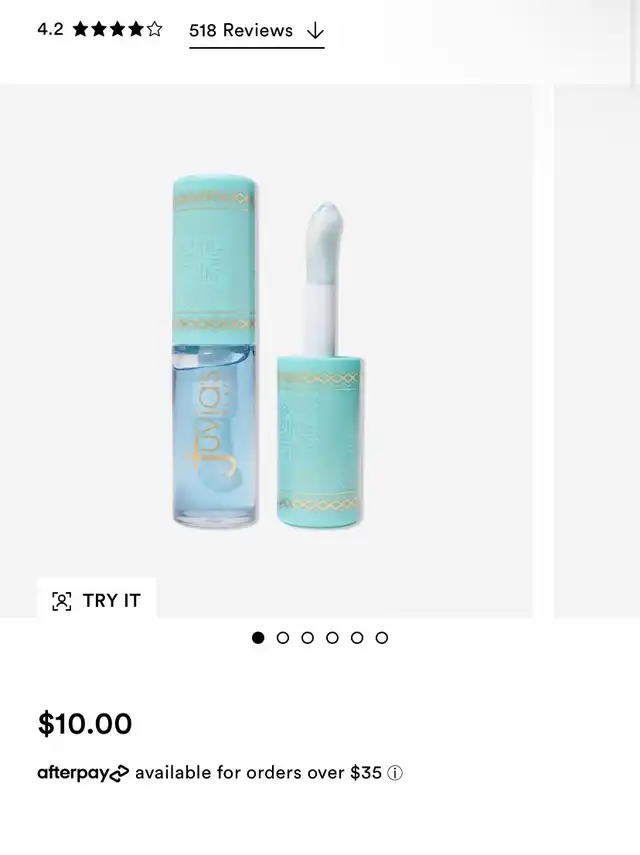Image resolution: width=640 pixels, height=855 pixels.
Task: Click the down arrow beside 518 Reviews
Action: (315, 31)
